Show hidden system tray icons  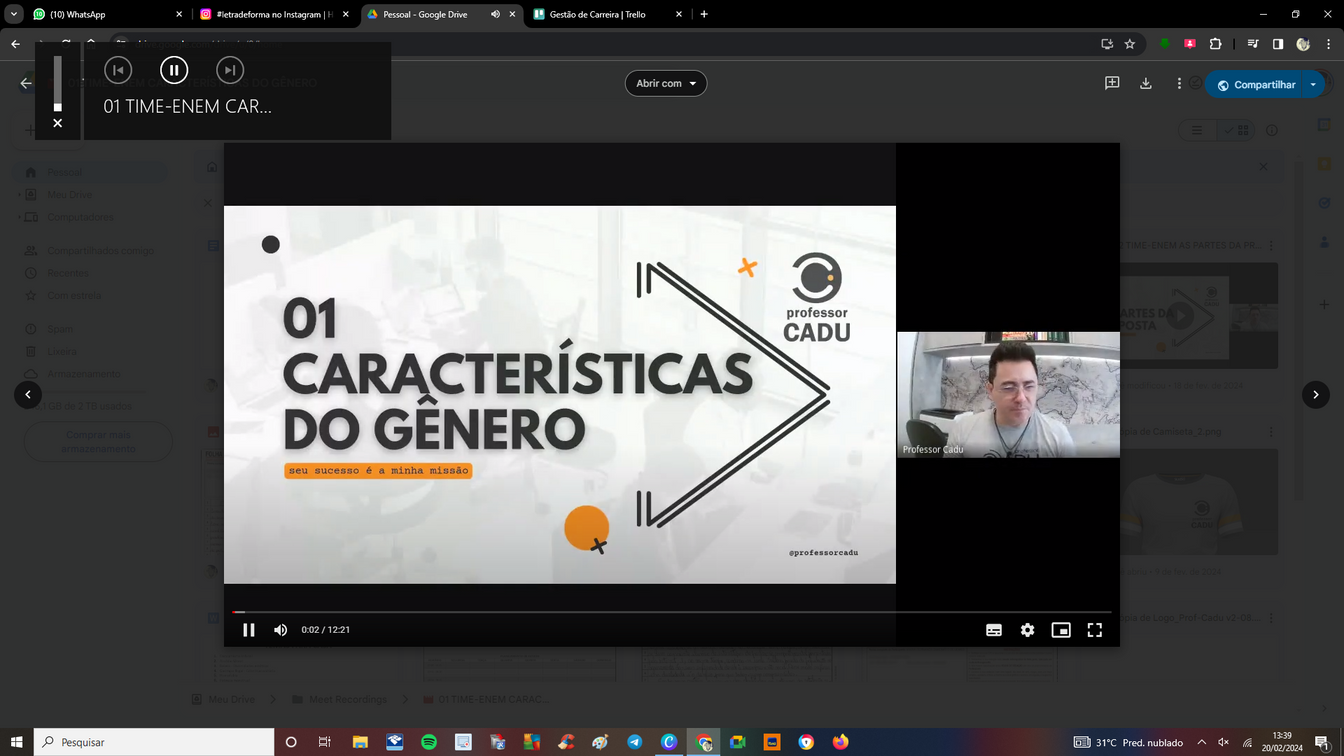(x=1201, y=742)
